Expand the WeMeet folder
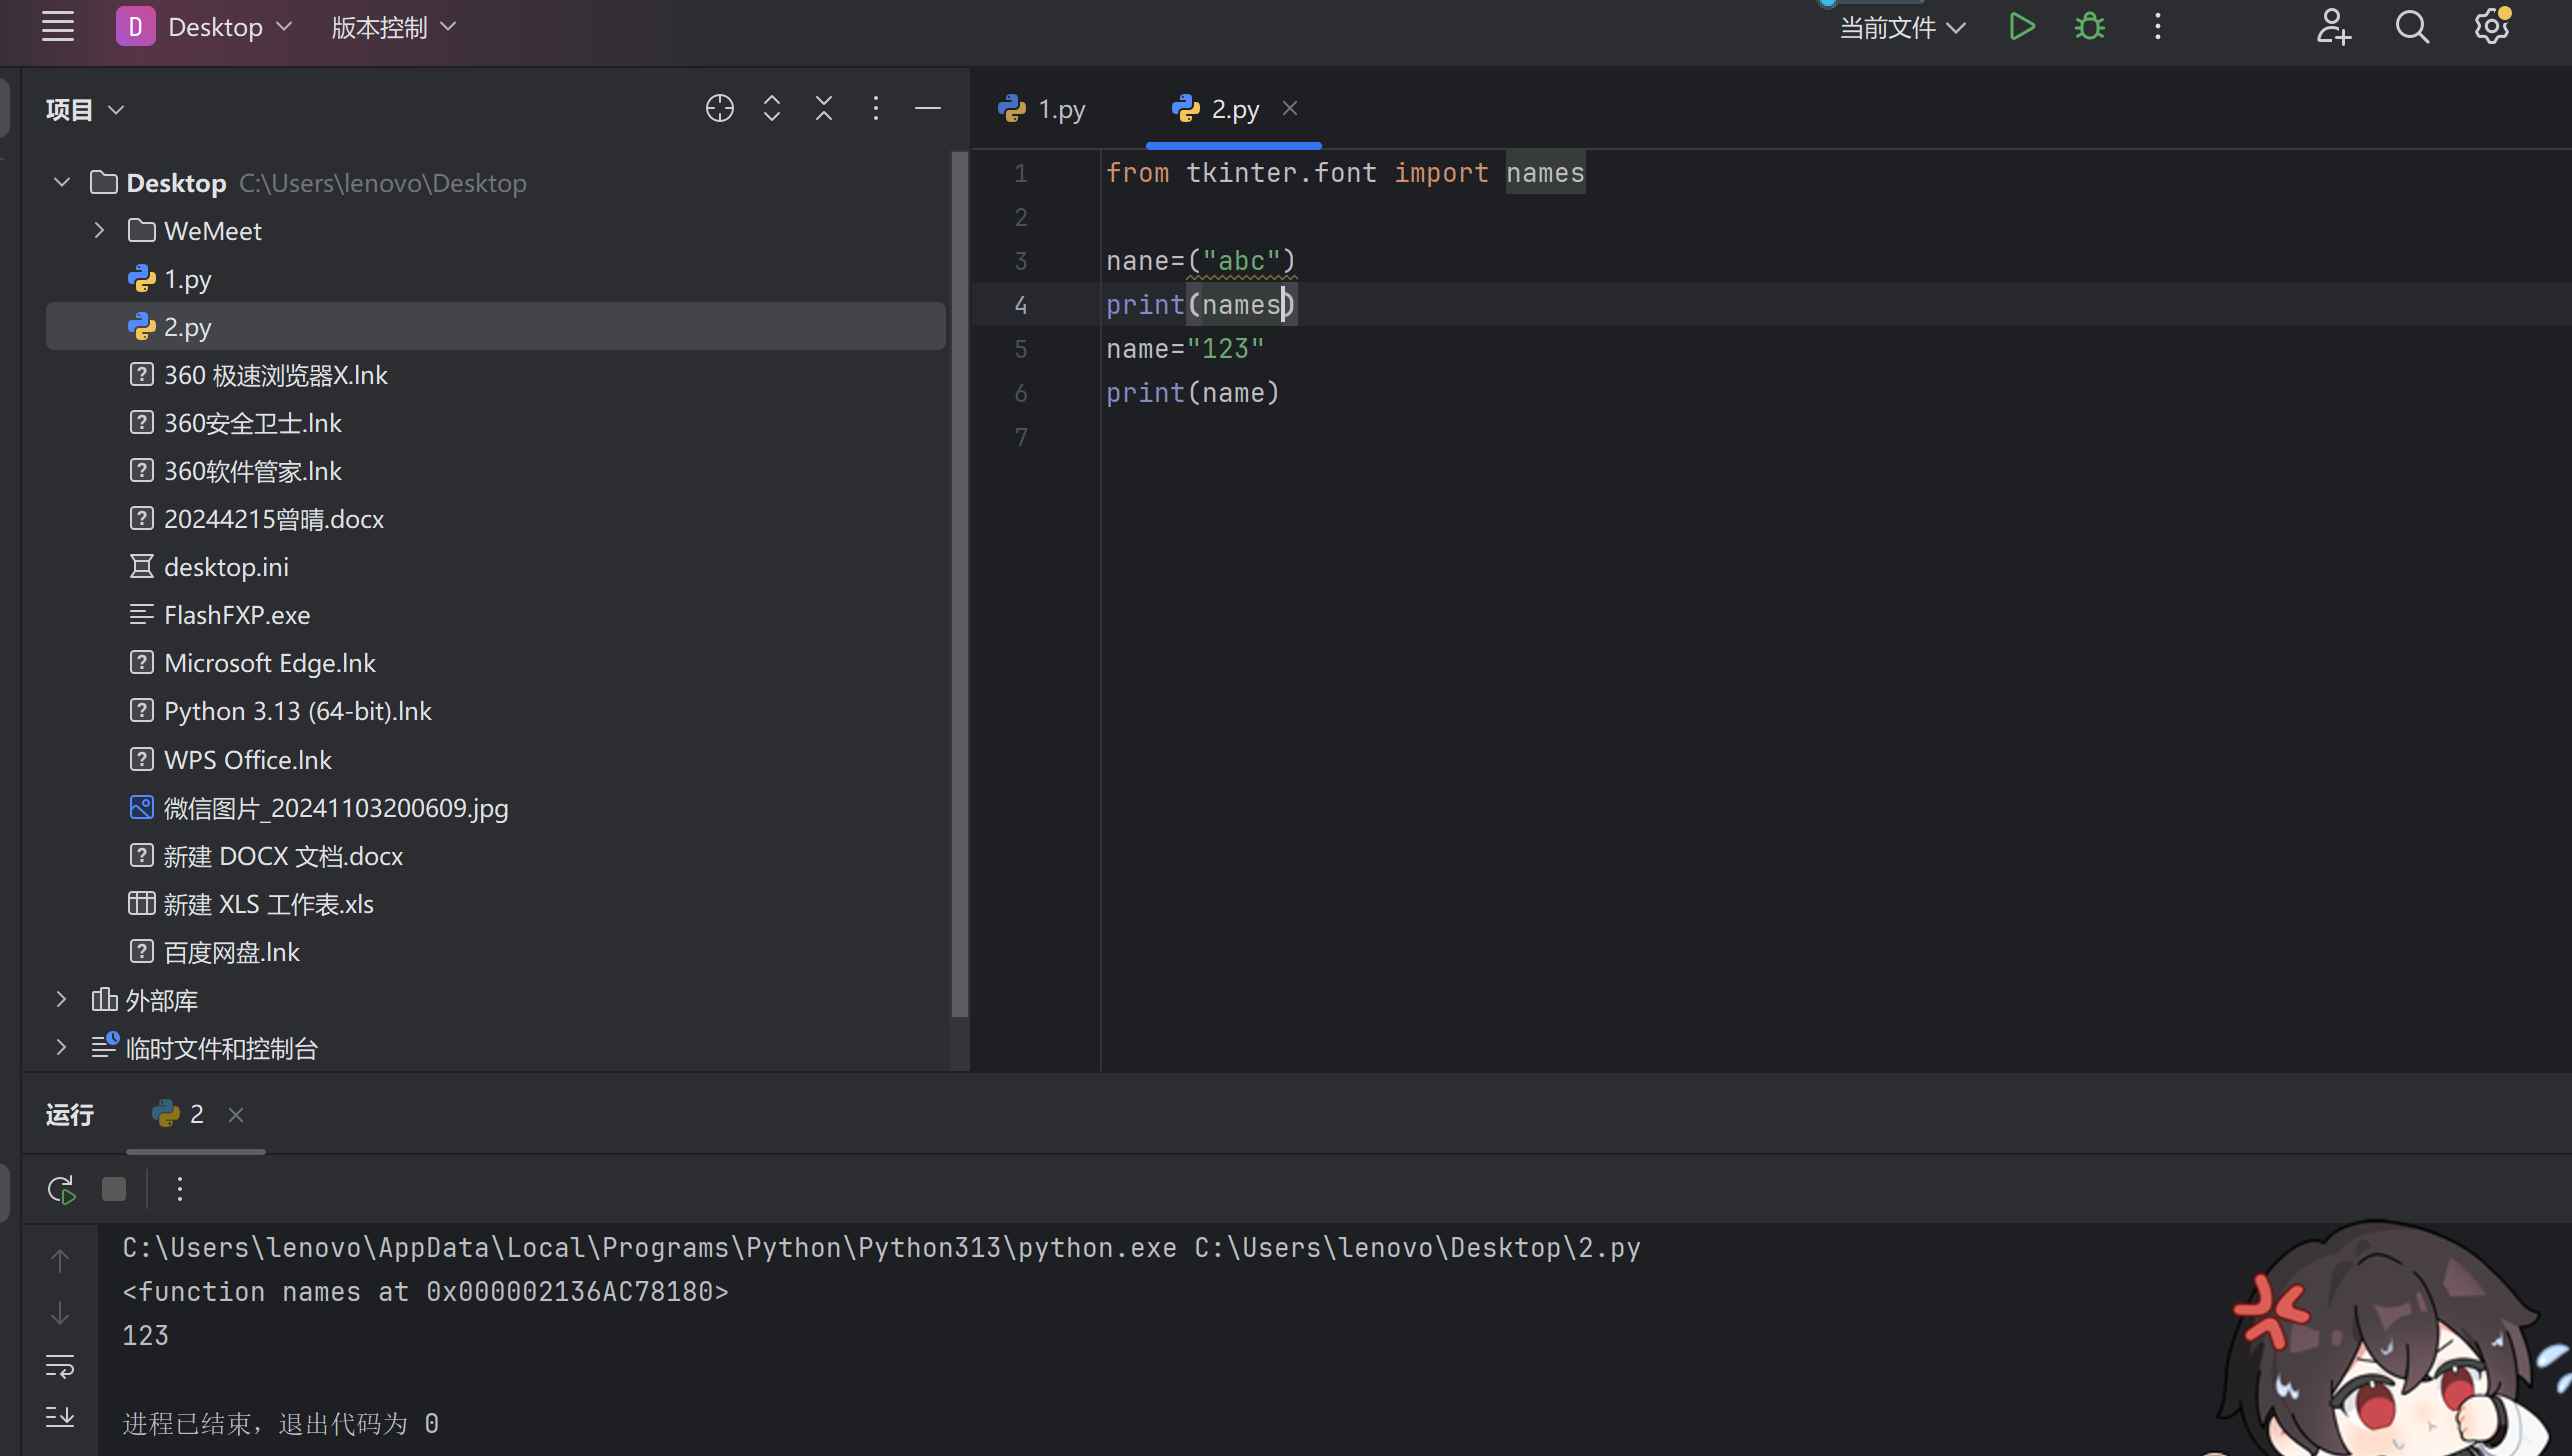Screen dimensions: 2572x1456 coord(99,231)
